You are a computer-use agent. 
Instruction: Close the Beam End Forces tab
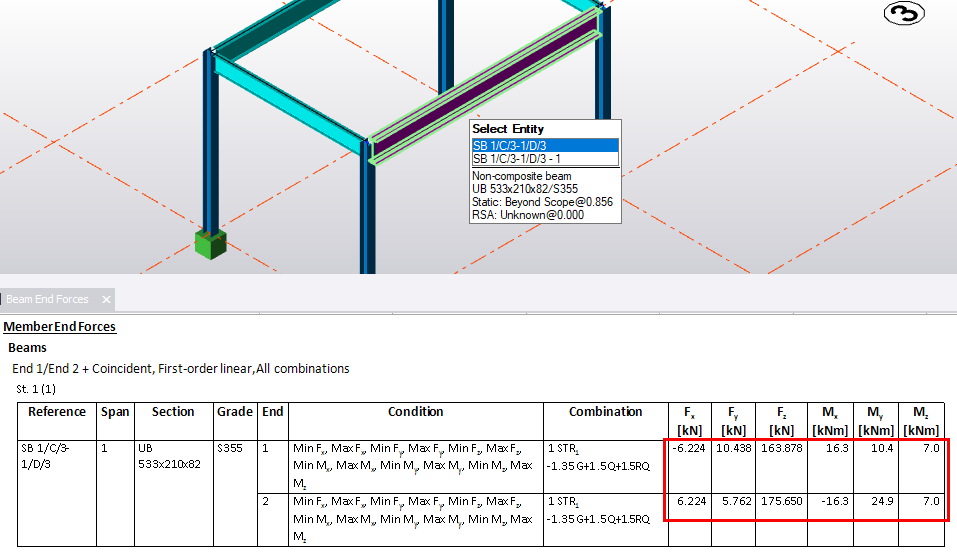coord(106,299)
